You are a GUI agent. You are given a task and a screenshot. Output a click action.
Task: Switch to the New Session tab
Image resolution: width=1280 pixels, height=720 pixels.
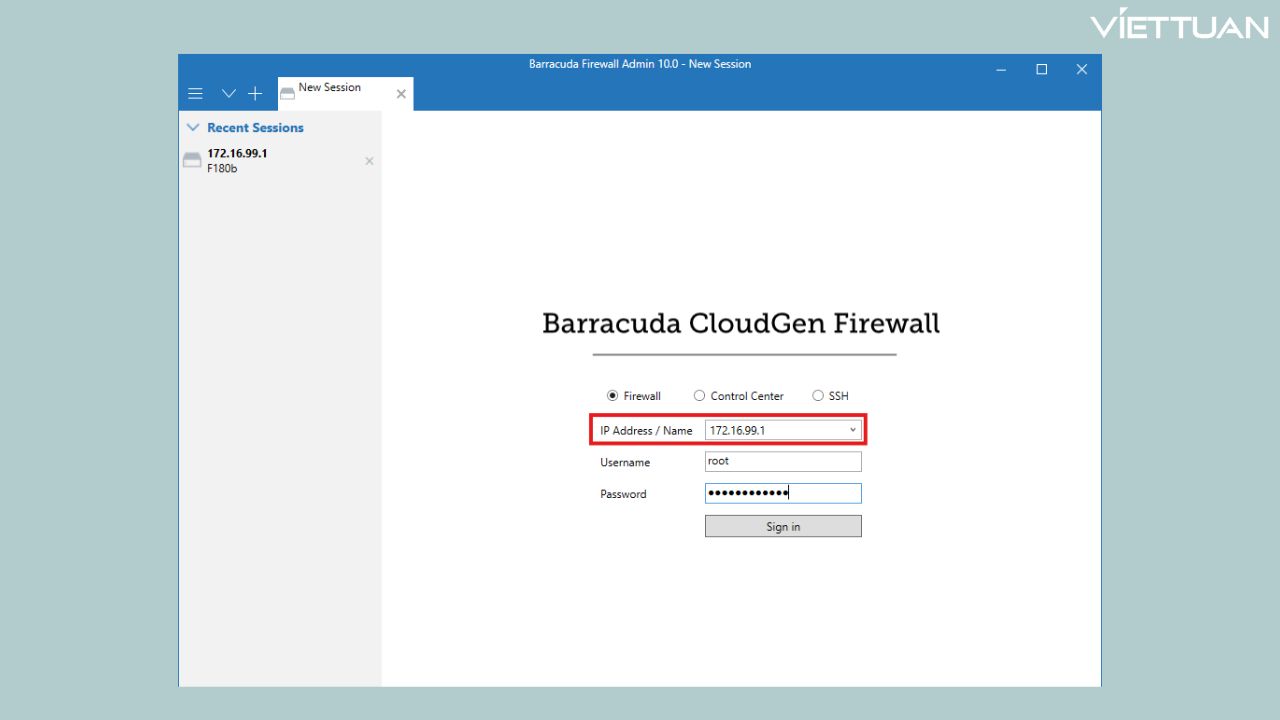click(x=330, y=88)
